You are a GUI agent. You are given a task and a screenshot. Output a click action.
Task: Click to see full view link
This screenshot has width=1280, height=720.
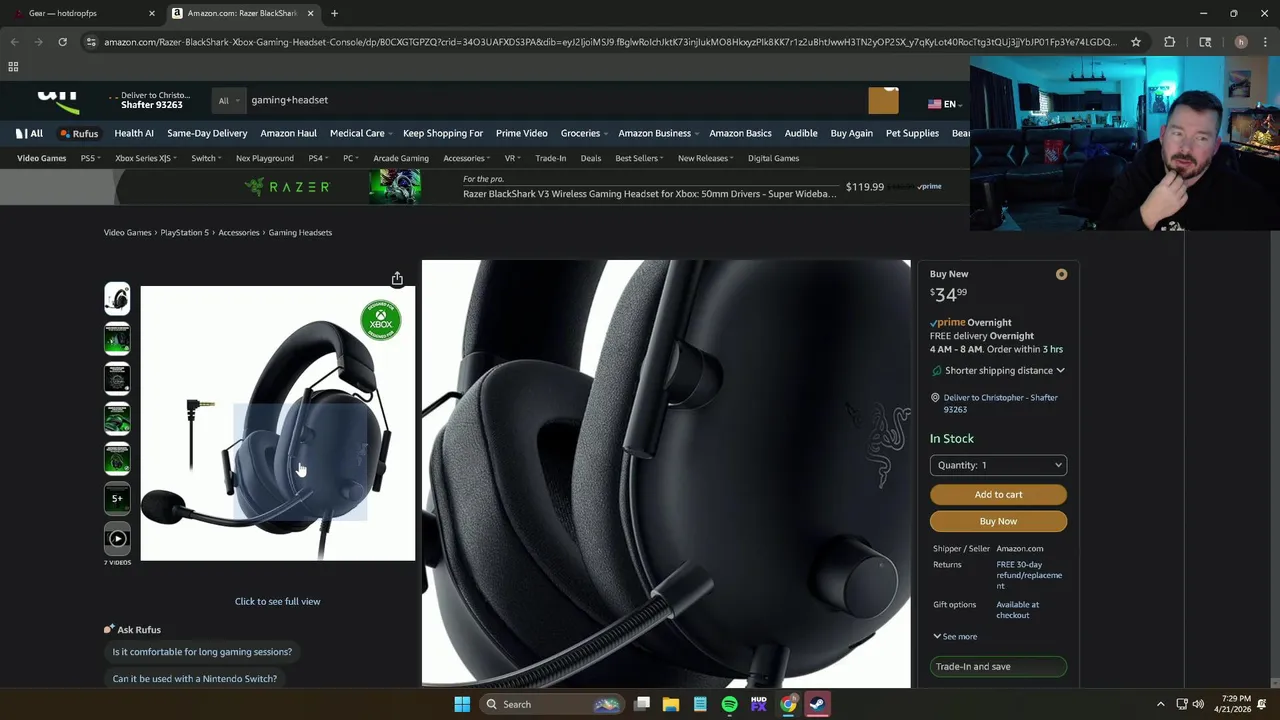coord(277,601)
